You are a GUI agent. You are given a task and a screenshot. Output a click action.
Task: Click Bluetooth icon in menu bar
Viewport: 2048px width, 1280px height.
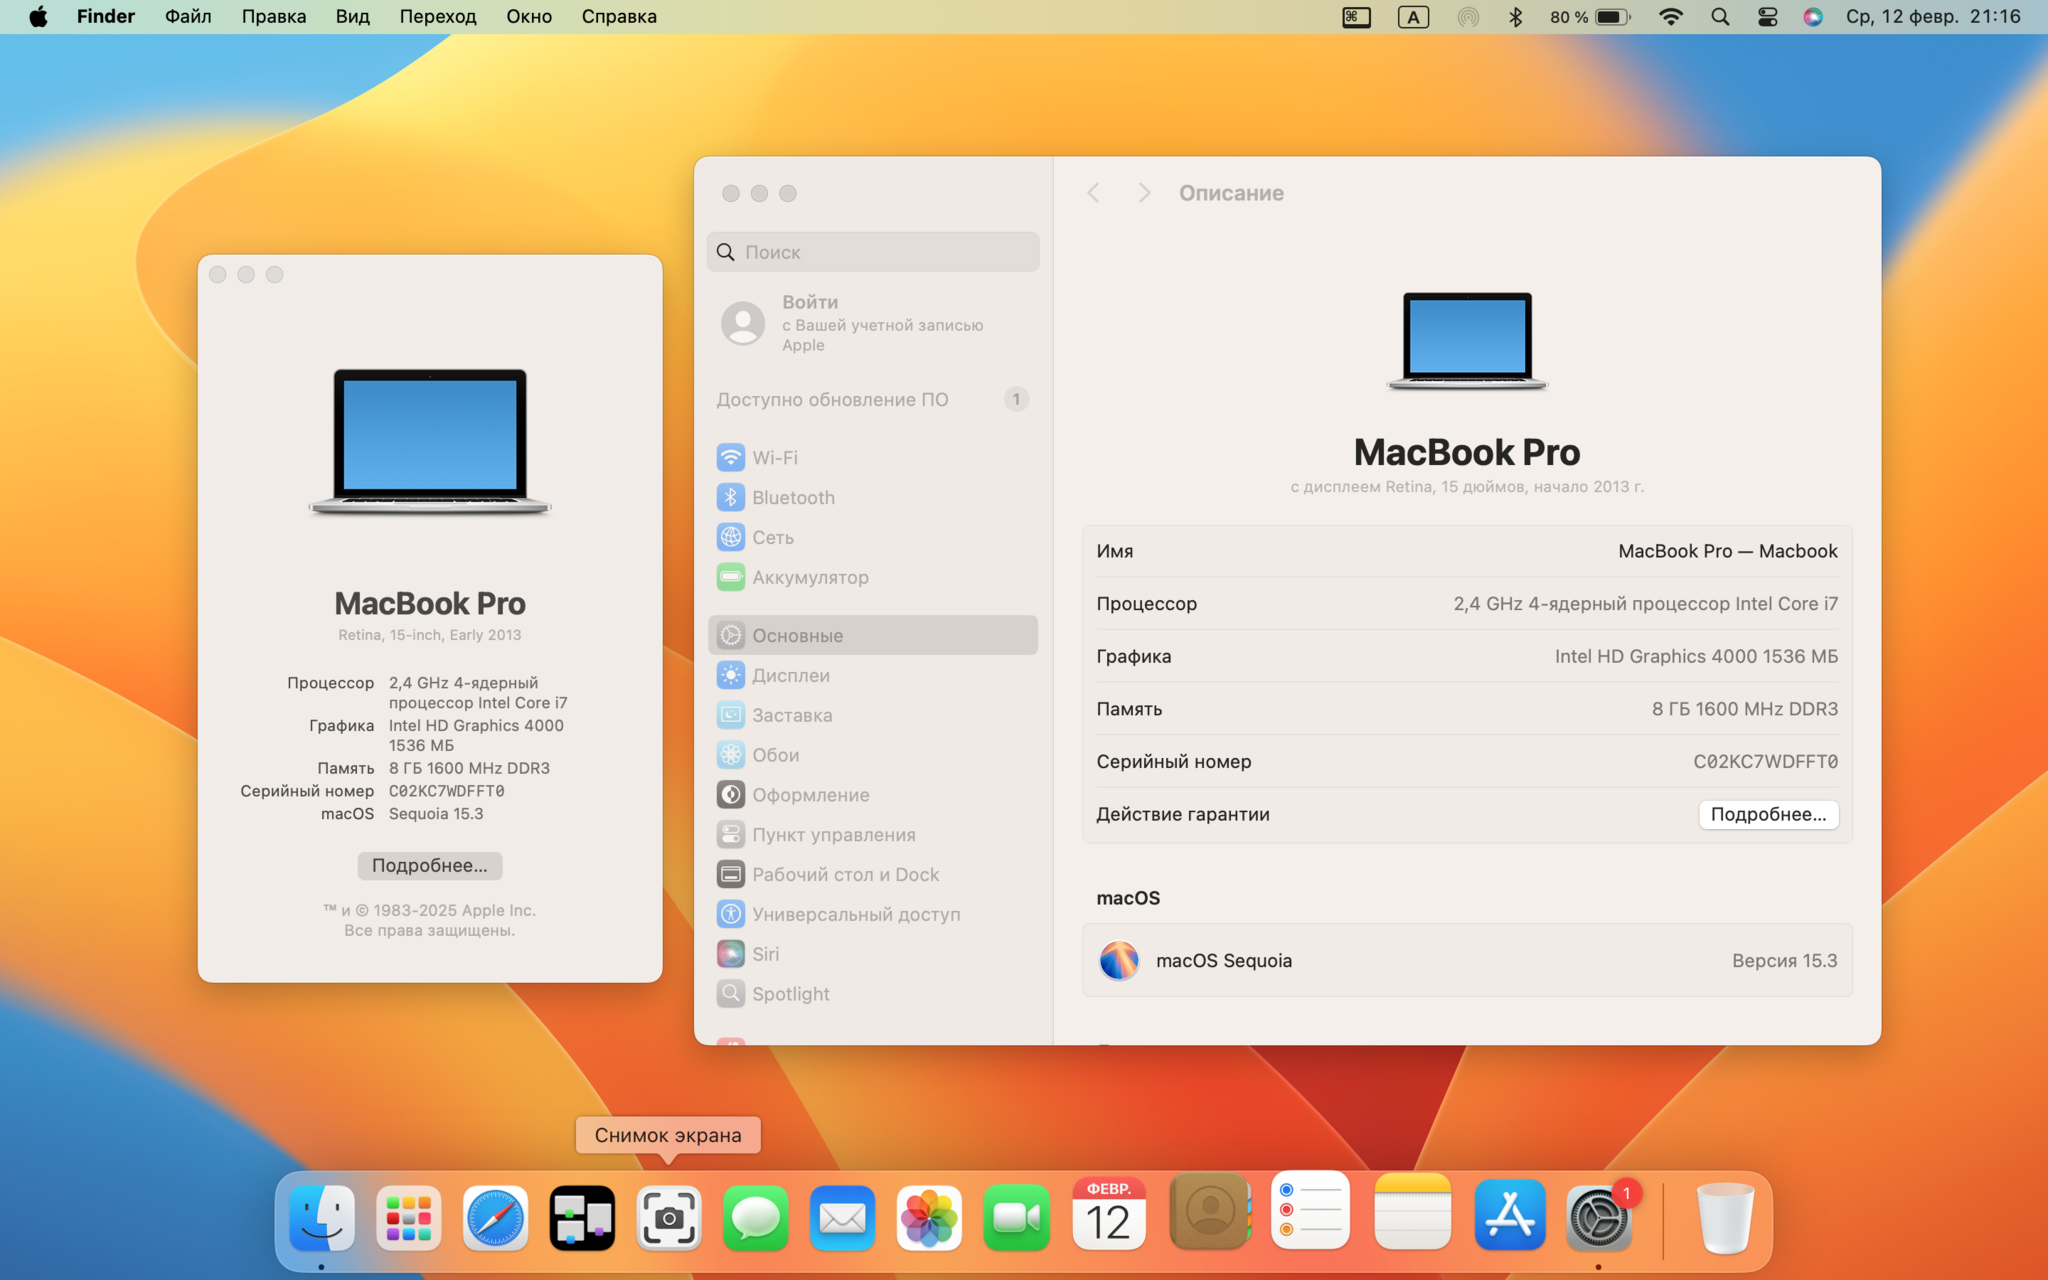tap(1516, 17)
